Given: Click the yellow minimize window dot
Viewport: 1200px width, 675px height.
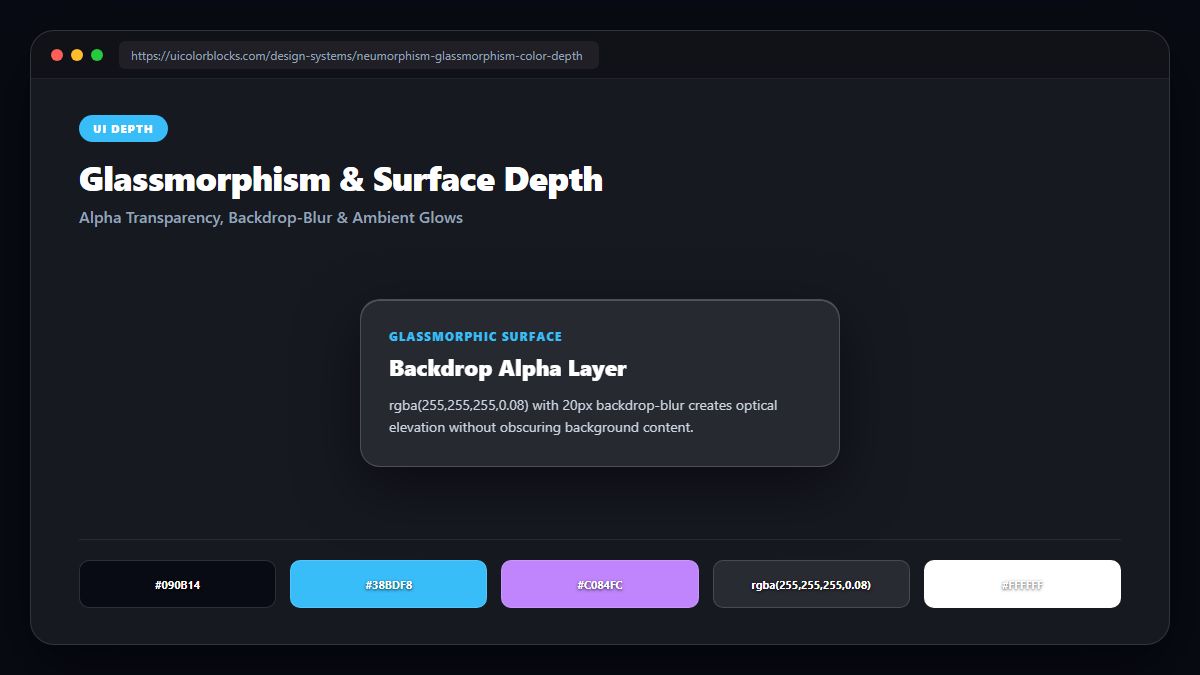Looking at the screenshot, I should pyautogui.click(x=77, y=55).
